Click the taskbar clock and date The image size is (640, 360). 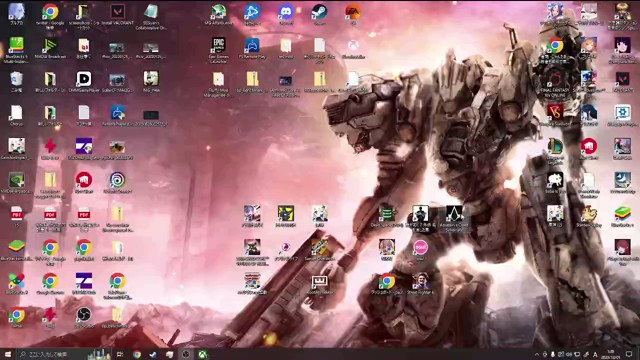click(611, 354)
